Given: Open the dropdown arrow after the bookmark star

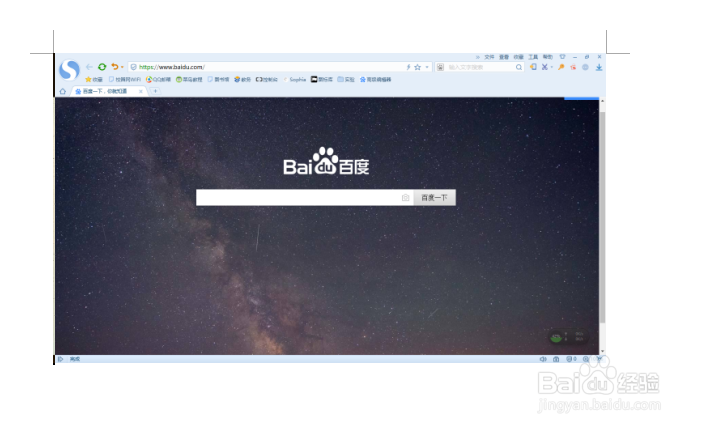Looking at the screenshot, I should pyautogui.click(x=427, y=67).
